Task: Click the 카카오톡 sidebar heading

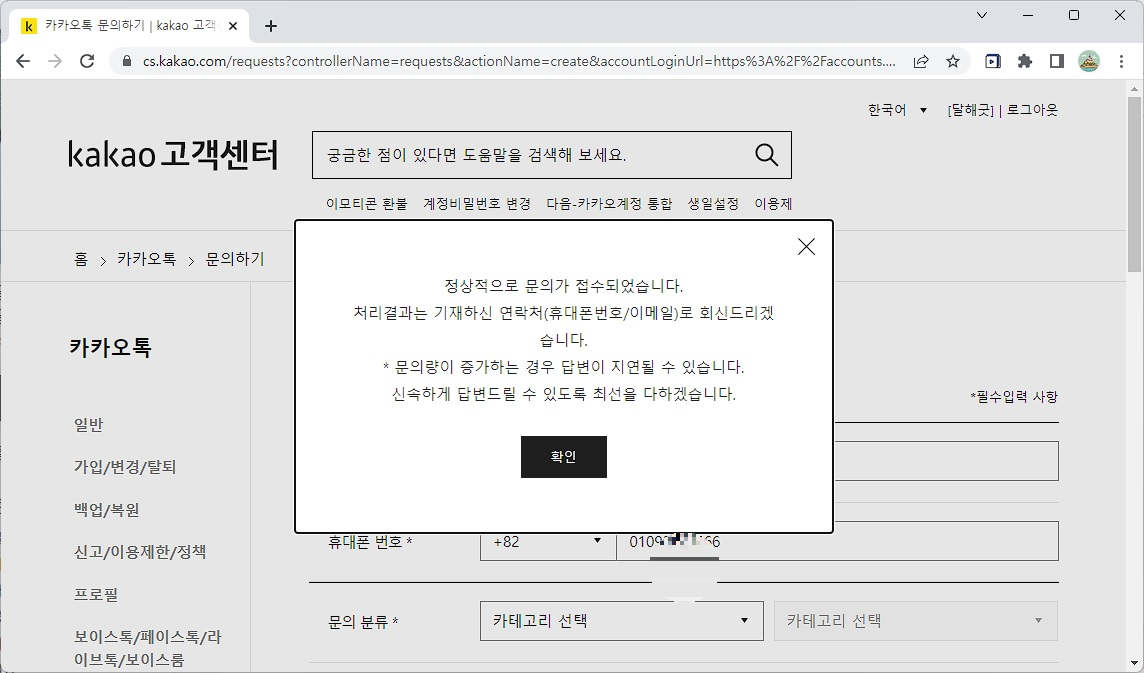Action: pyautogui.click(x=110, y=347)
